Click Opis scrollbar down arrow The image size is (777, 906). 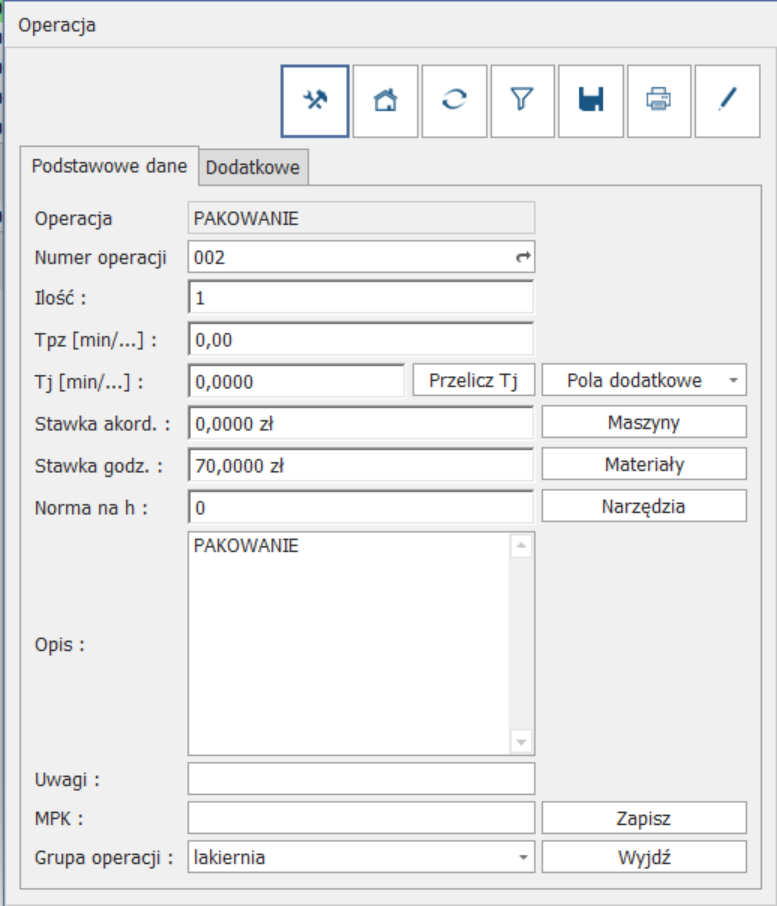(521, 742)
